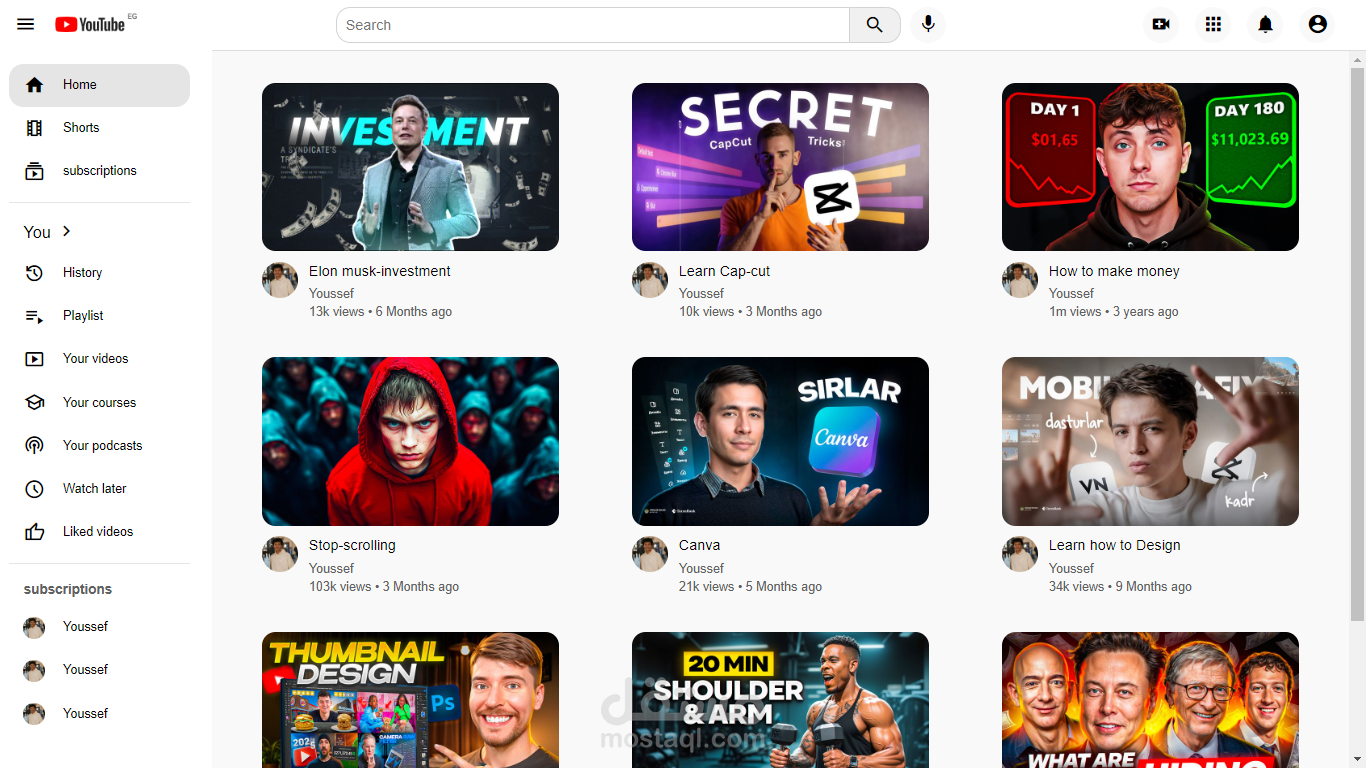Screen dimensions: 1366x768
Task: Click the Shorts icon in sidebar
Action: [35, 128]
